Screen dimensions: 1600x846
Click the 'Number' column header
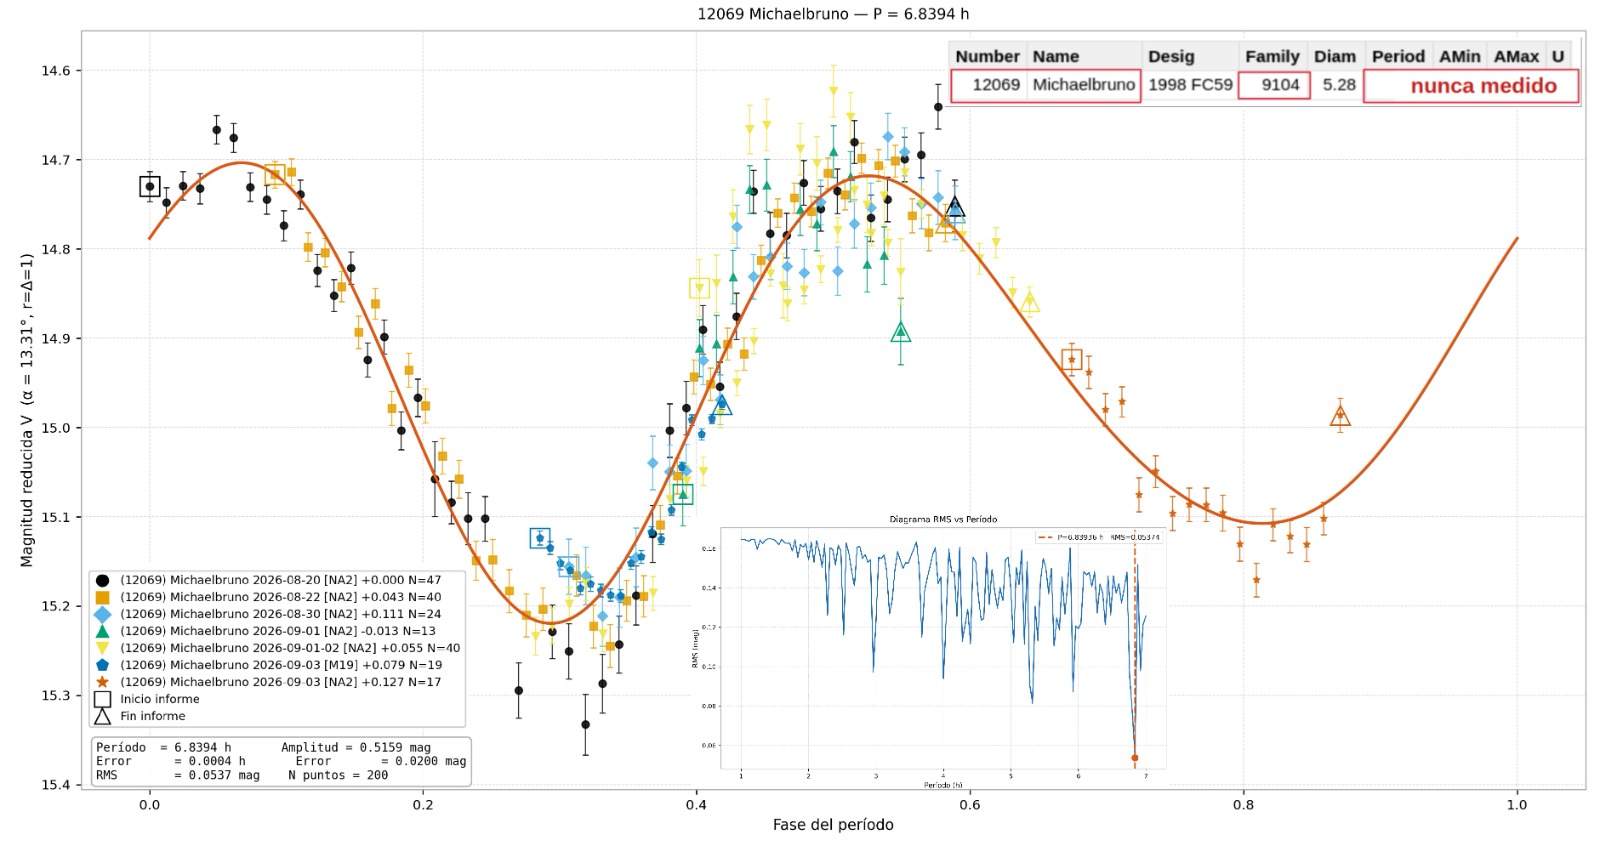(x=987, y=56)
